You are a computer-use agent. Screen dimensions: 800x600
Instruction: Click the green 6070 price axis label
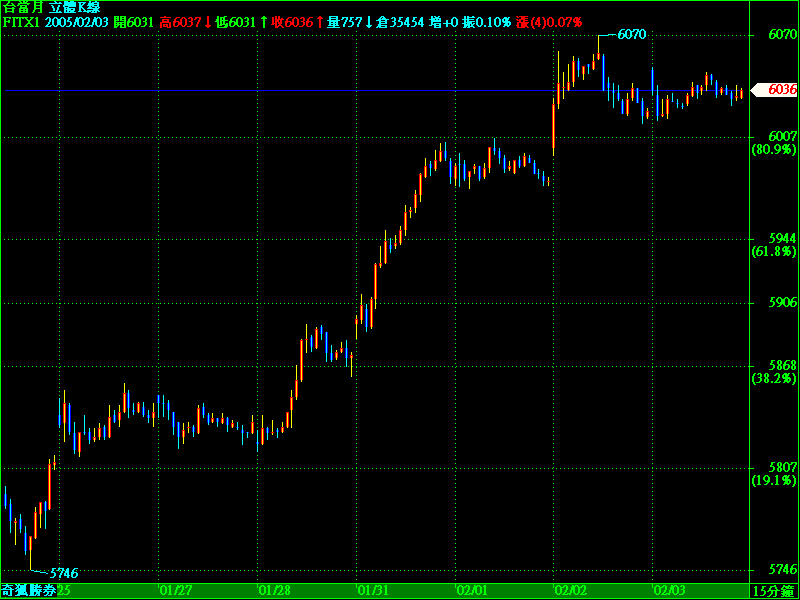point(782,35)
